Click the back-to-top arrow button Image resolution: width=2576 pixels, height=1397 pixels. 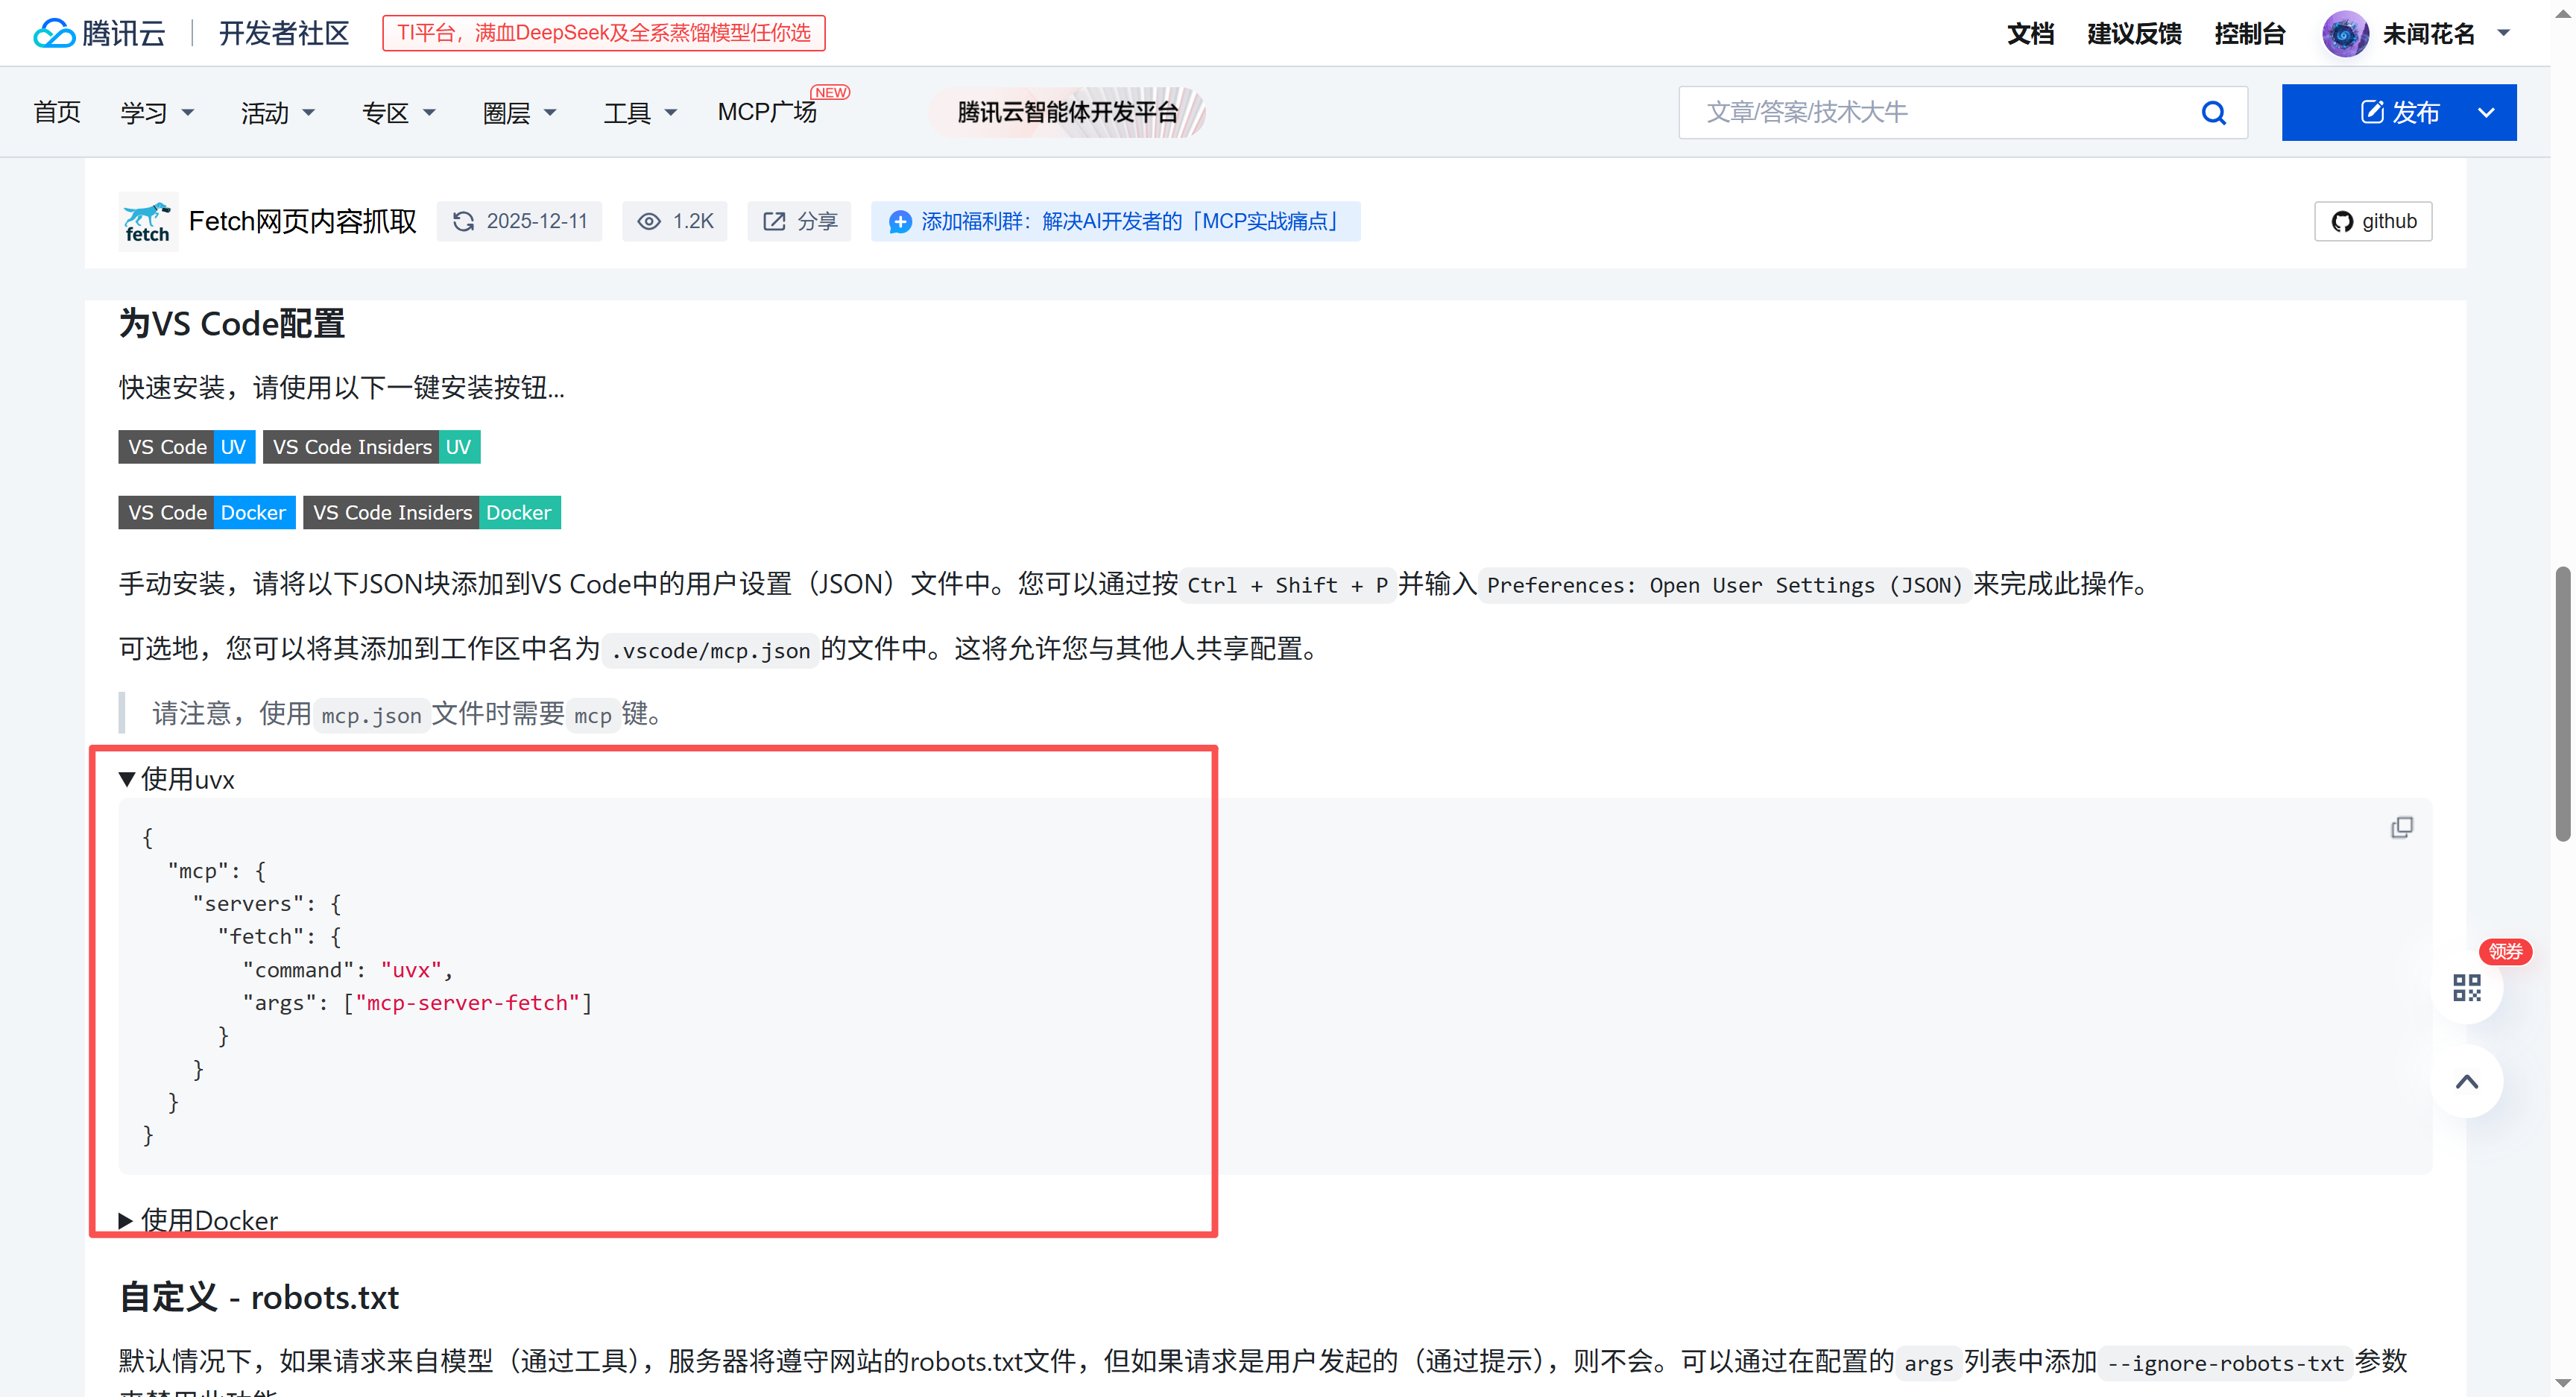pyautogui.click(x=2466, y=1081)
